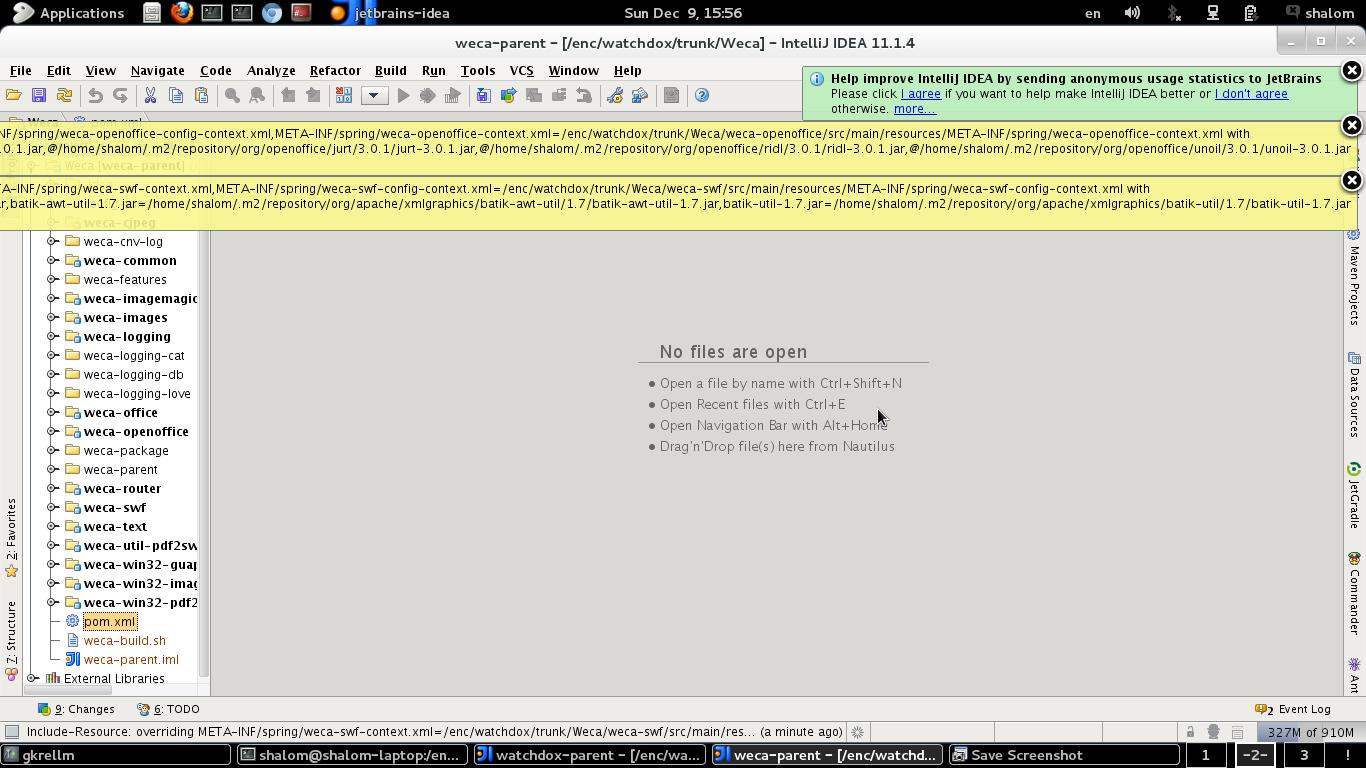
Task: Click the 'more...' link in notification
Action: [914, 109]
